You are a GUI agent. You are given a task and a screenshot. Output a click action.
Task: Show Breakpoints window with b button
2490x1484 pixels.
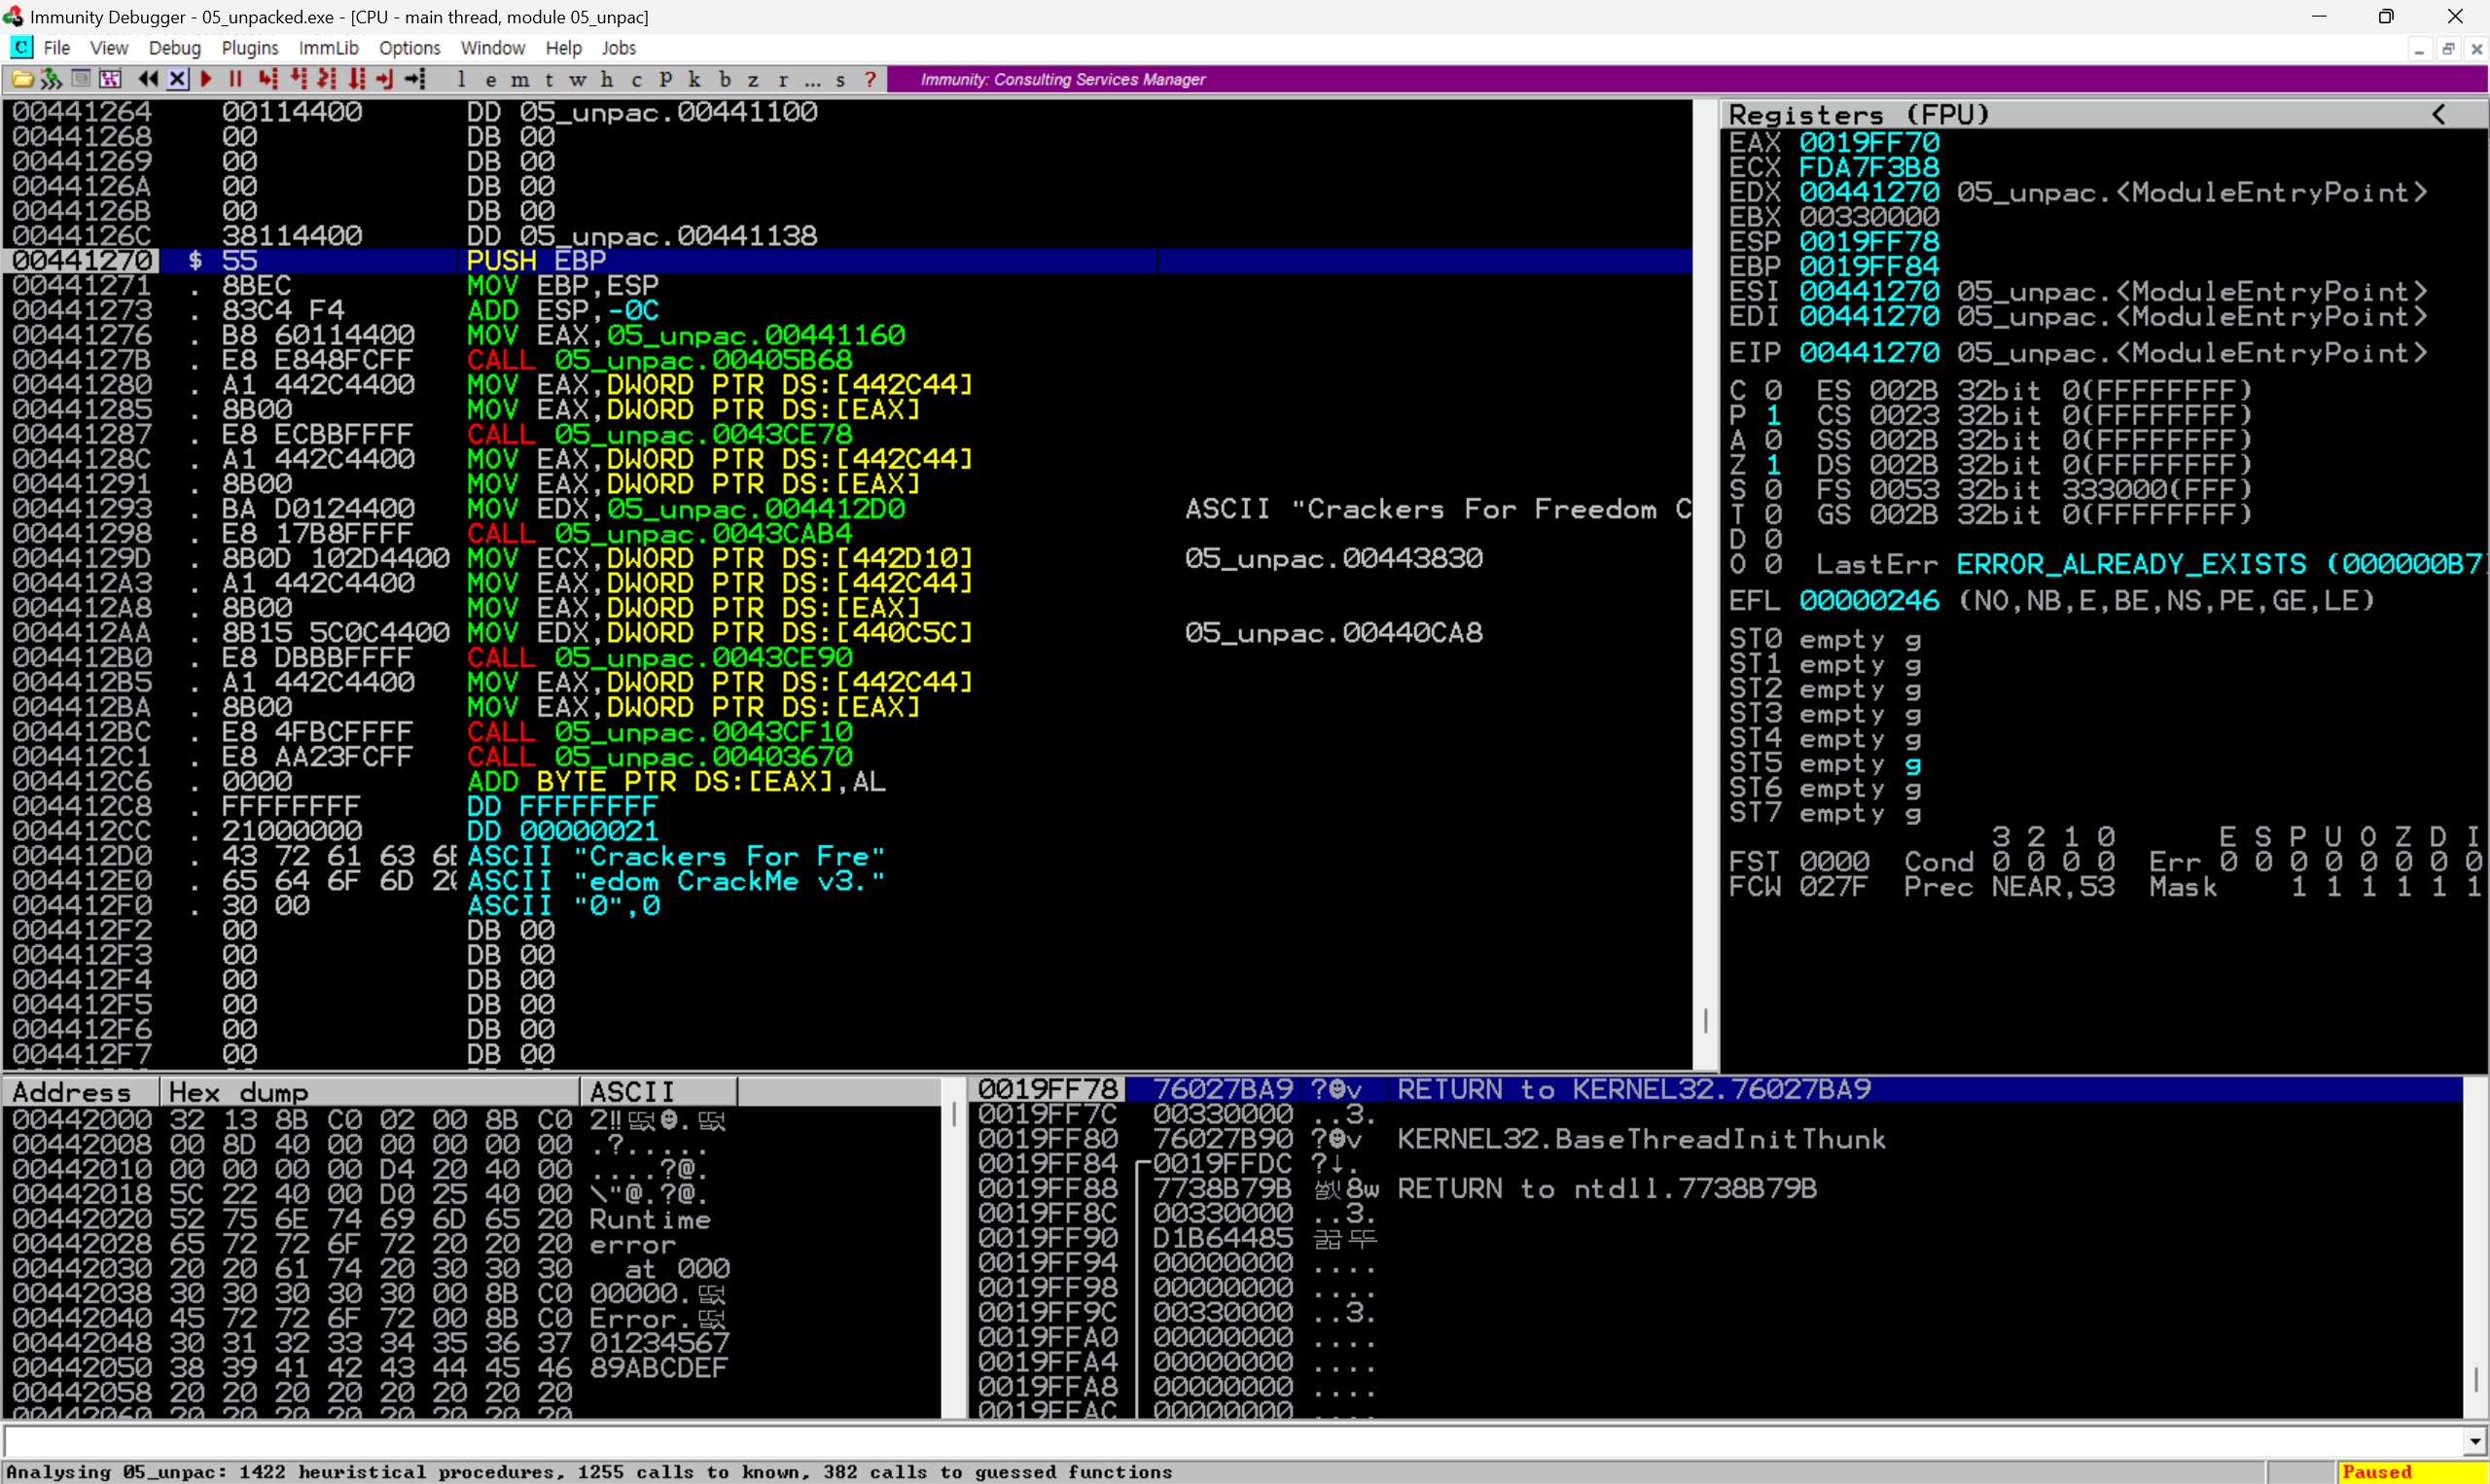(725, 79)
